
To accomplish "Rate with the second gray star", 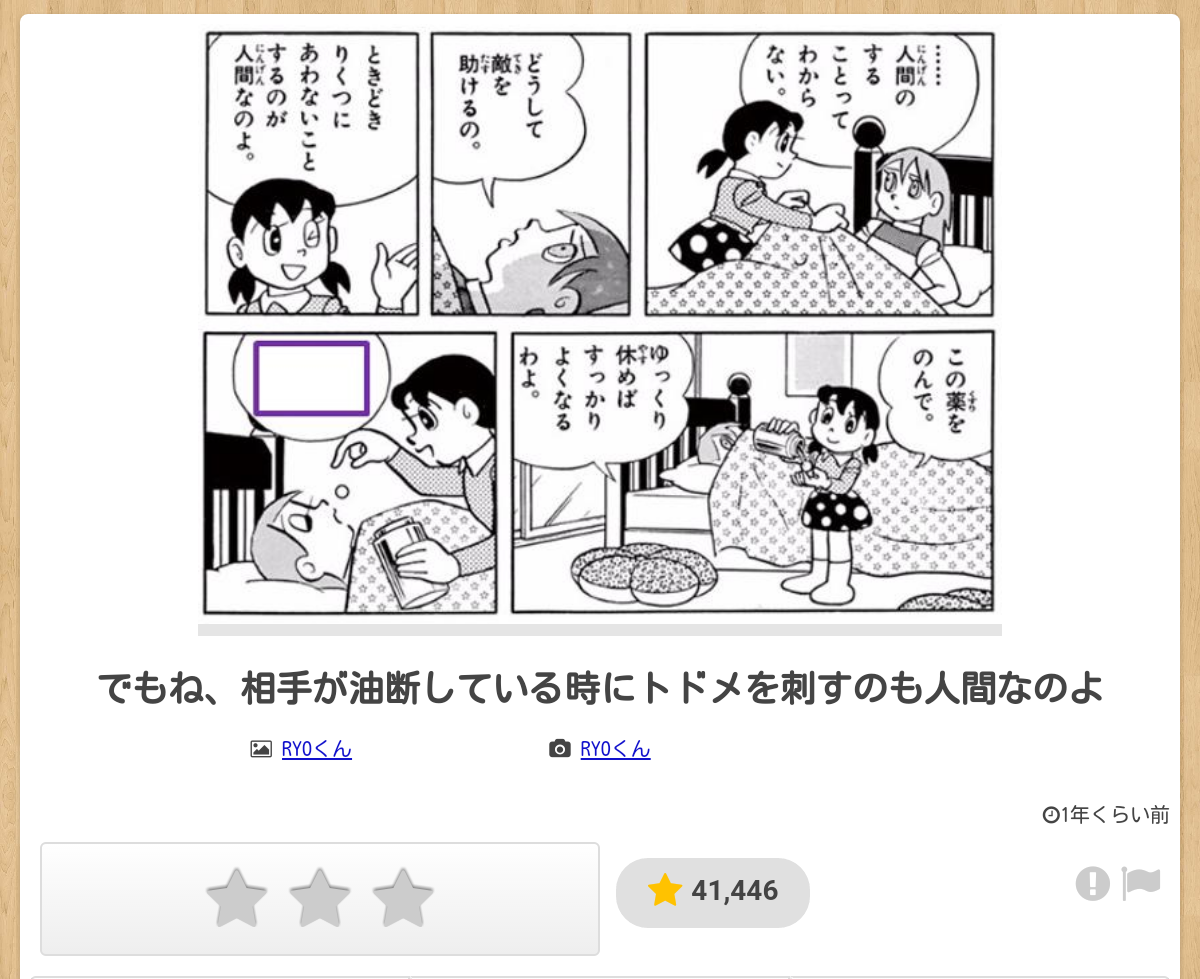I will [320, 897].
